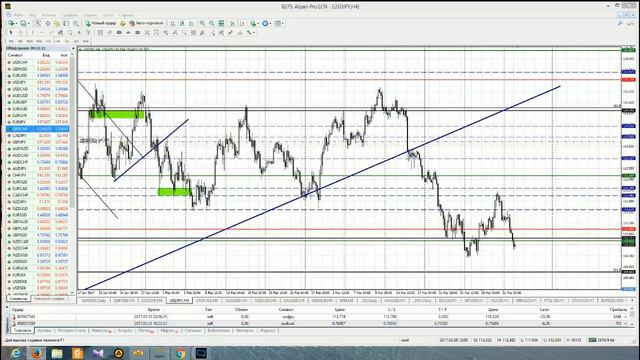This screenshot has height=360, width=640.
Task: Select USDJPY in Market Watch
Action: click(x=38, y=82)
